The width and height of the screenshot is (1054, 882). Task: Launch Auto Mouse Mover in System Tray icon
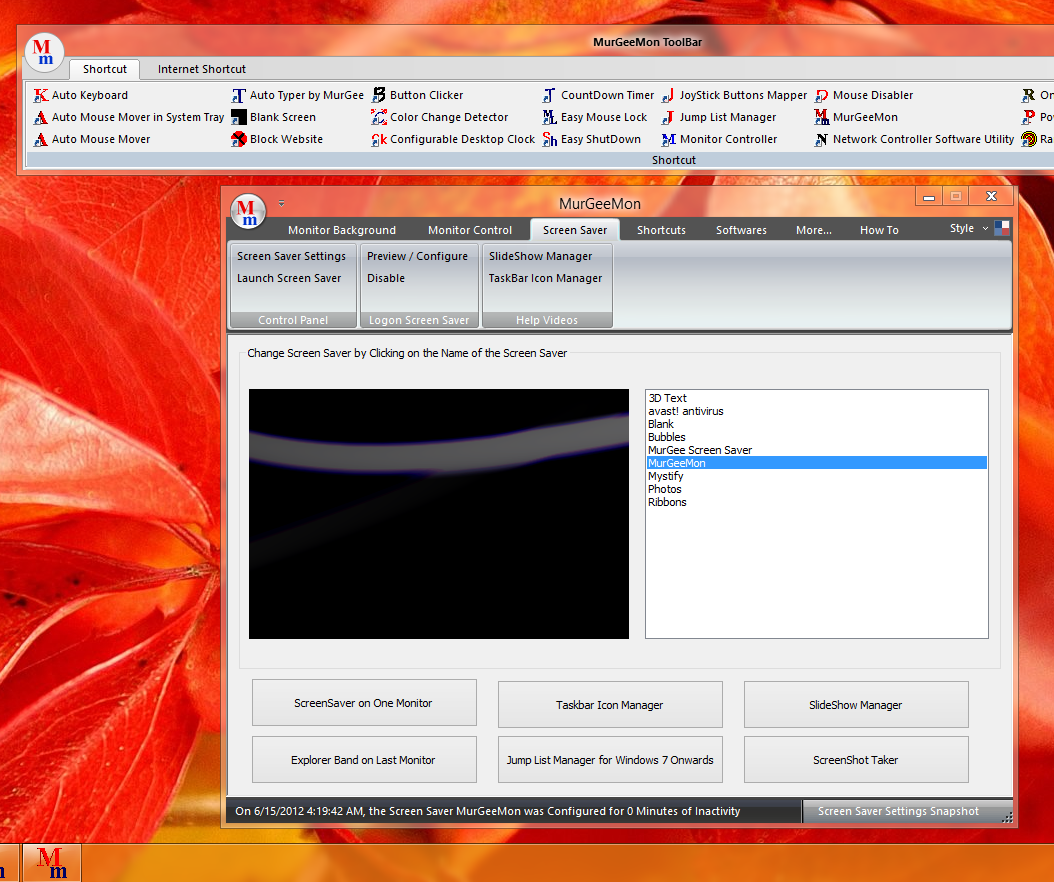pos(41,118)
